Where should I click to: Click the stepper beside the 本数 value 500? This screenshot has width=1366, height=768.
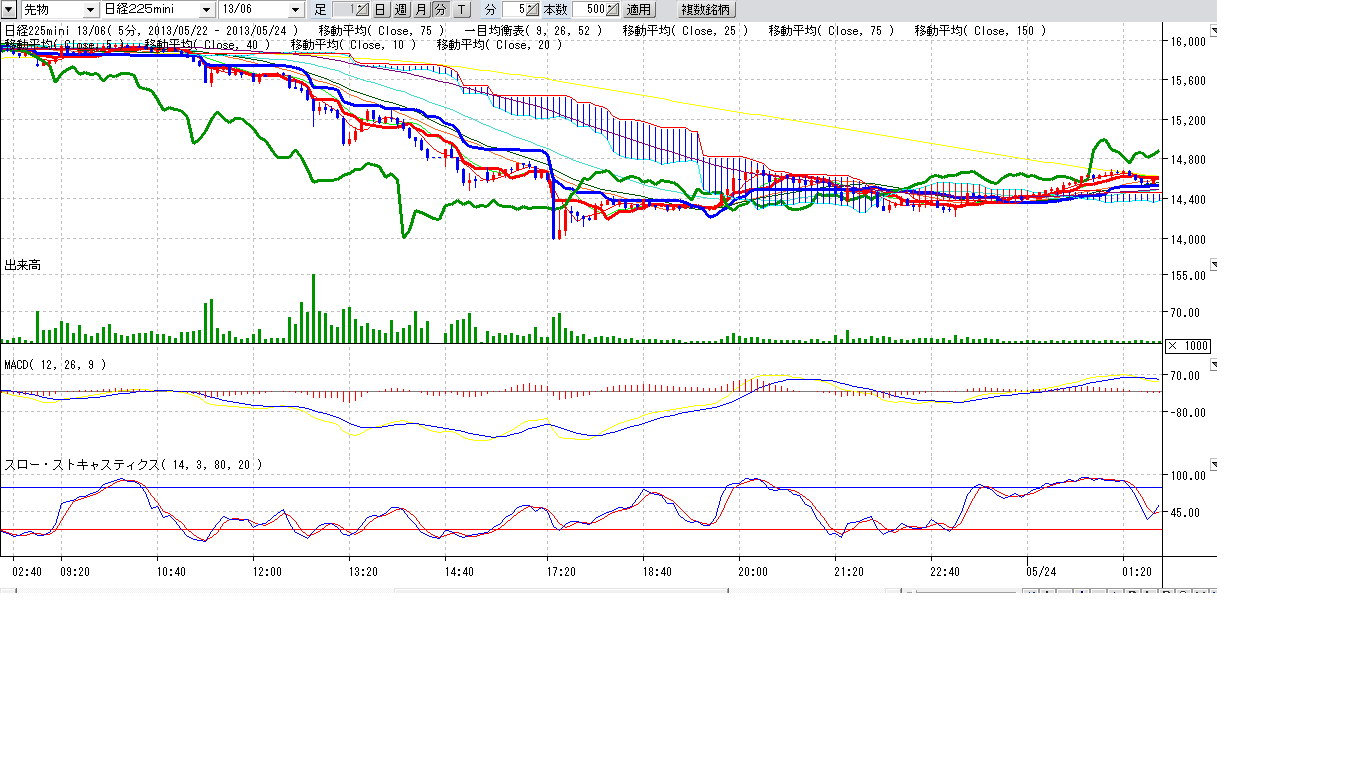(x=612, y=9)
